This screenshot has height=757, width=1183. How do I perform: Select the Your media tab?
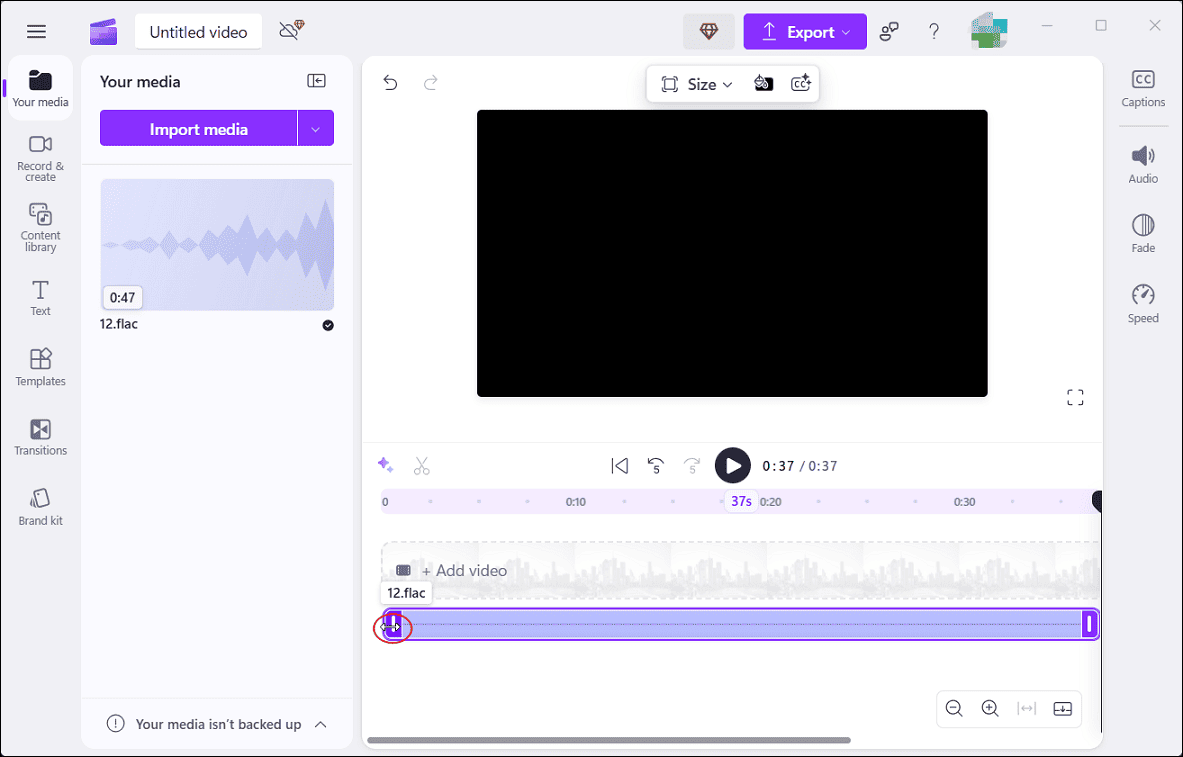pyautogui.click(x=41, y=88)
